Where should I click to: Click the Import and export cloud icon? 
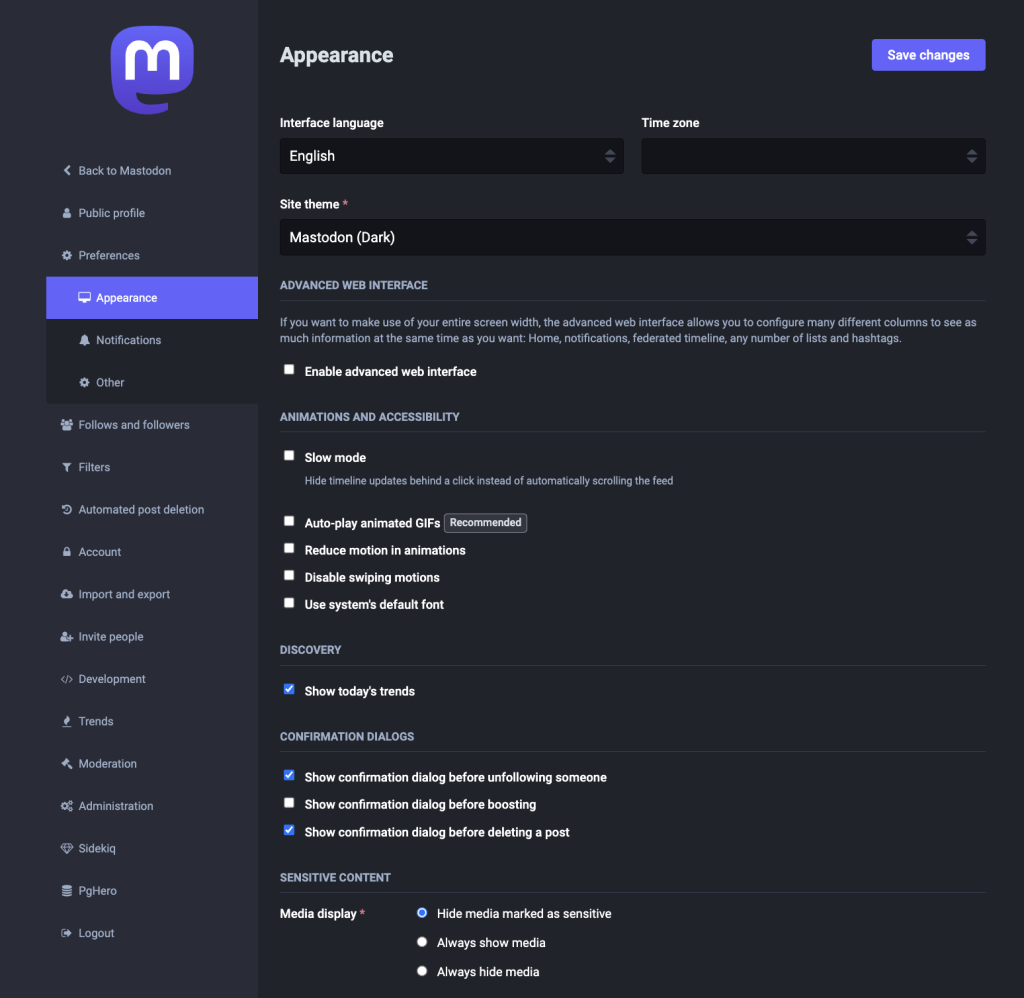point(65,594)
